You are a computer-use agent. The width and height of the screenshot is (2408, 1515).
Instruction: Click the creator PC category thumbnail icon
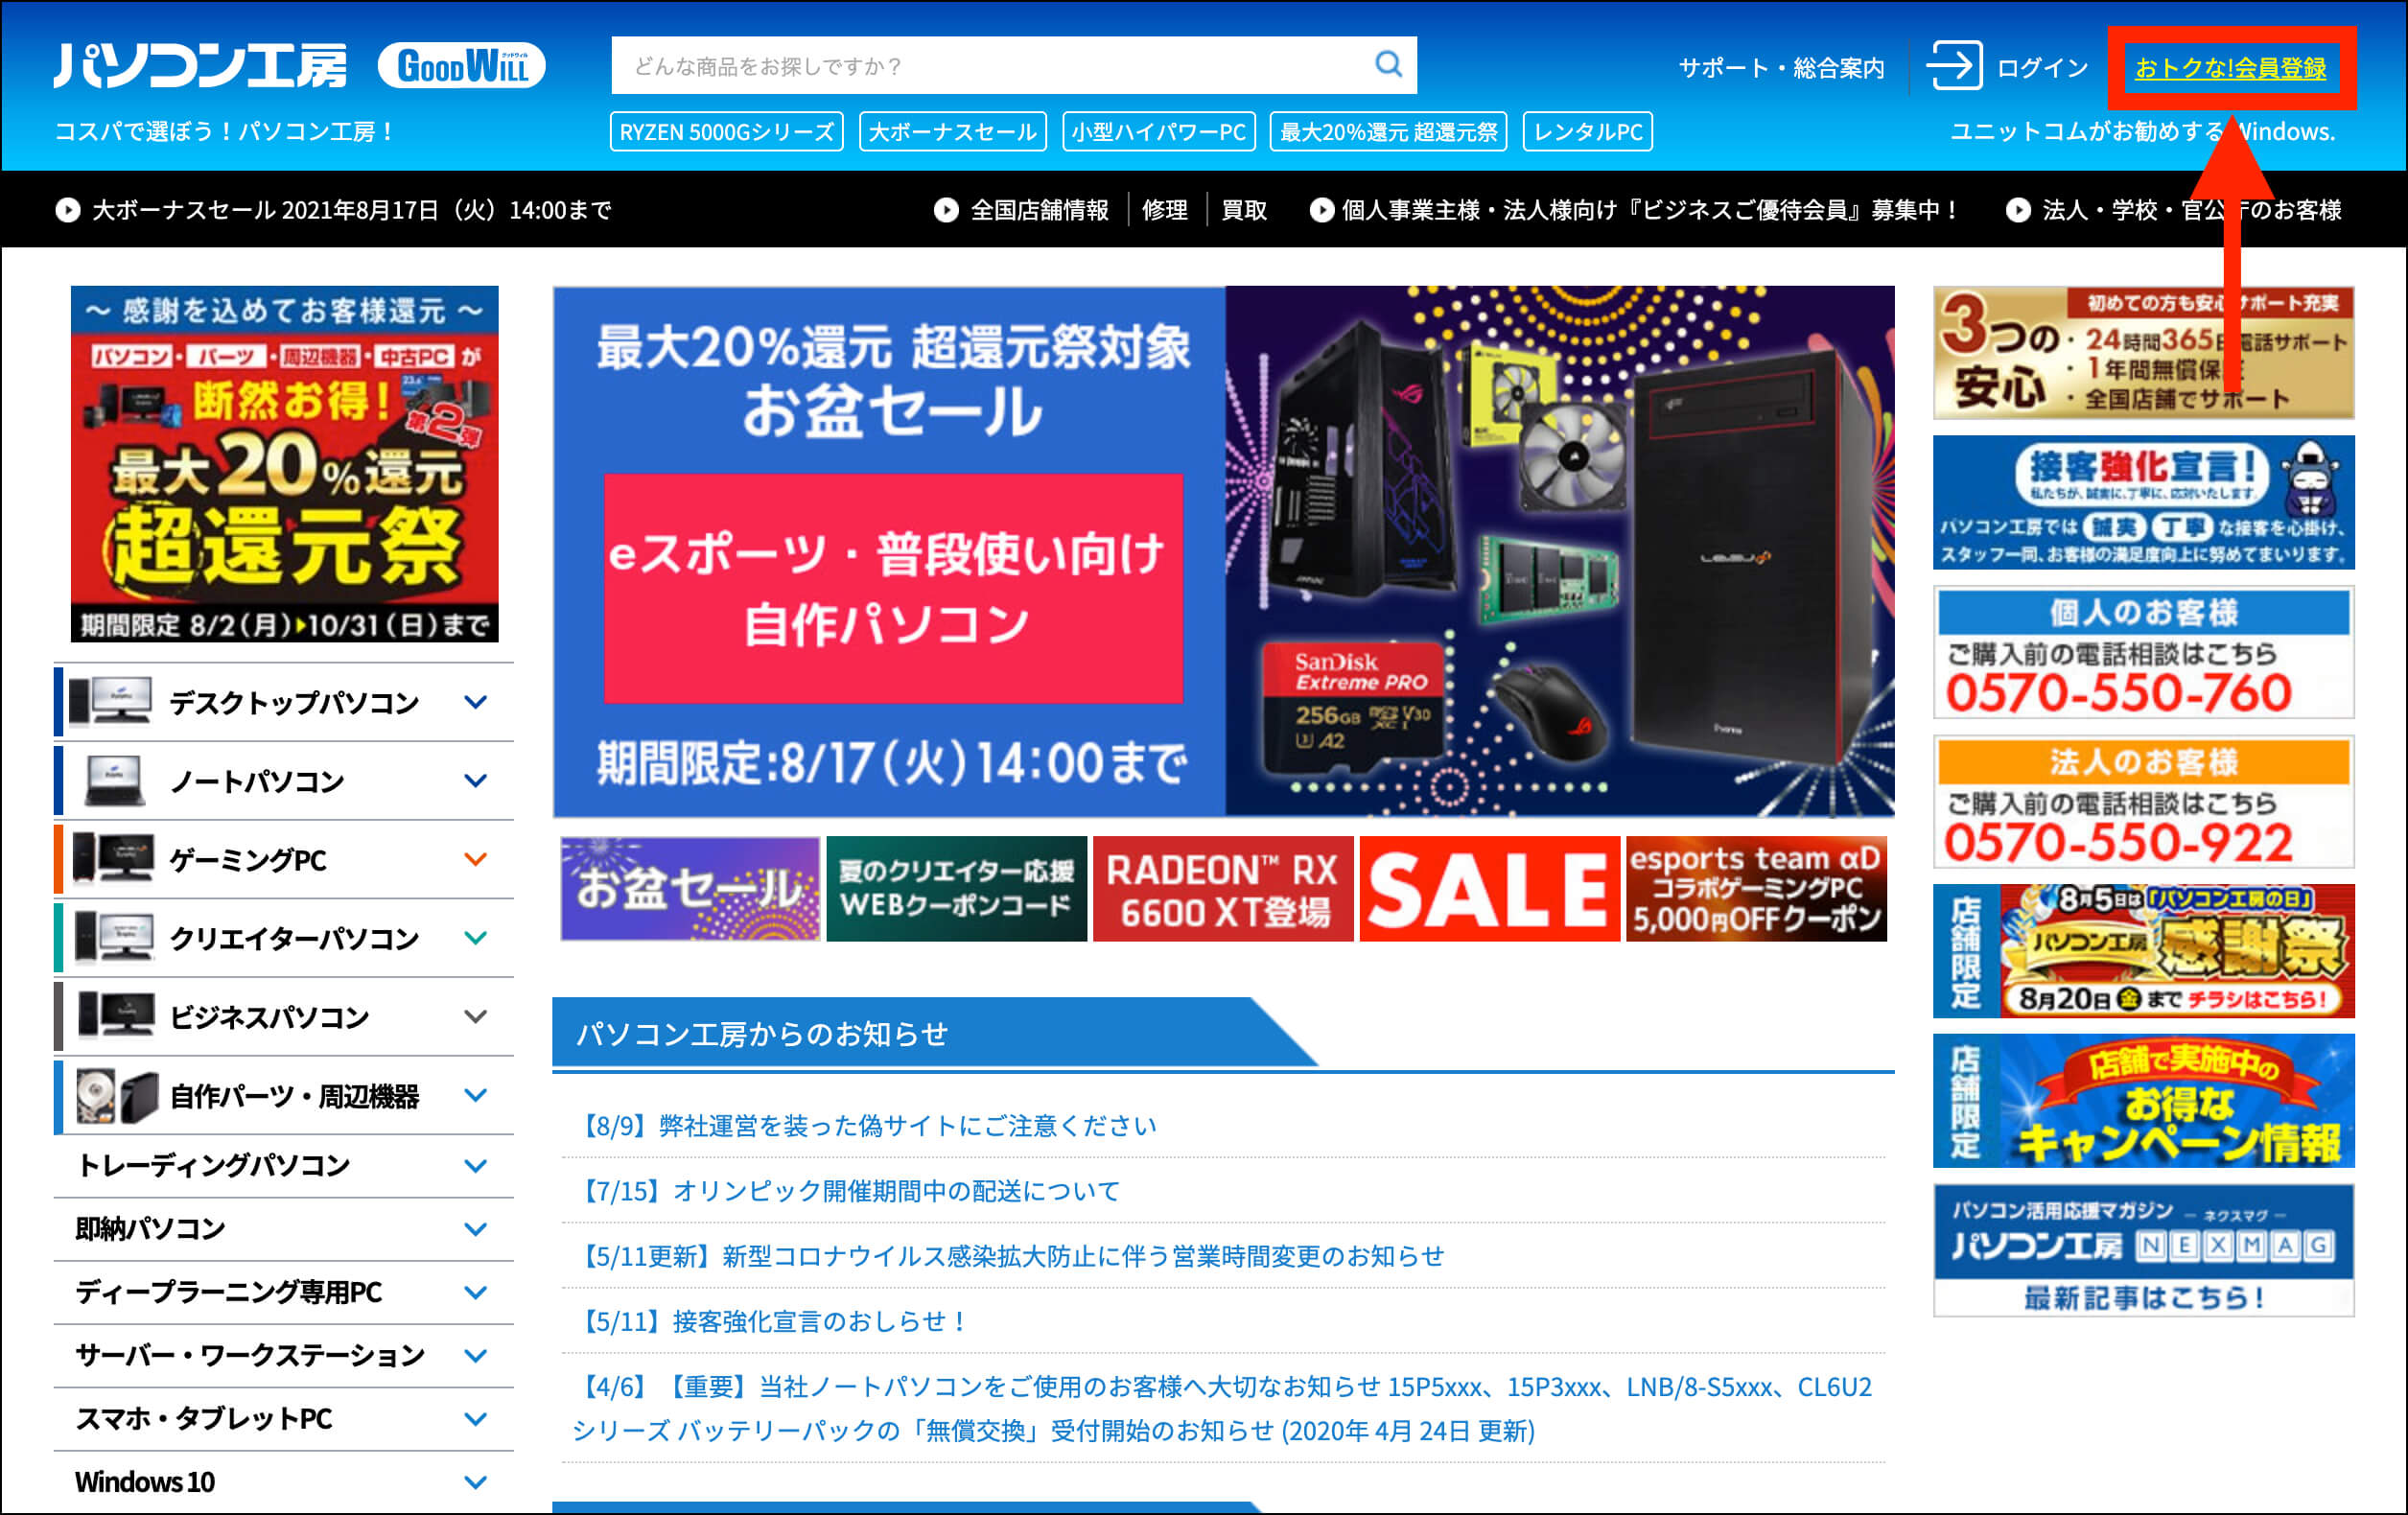[113, 938]
